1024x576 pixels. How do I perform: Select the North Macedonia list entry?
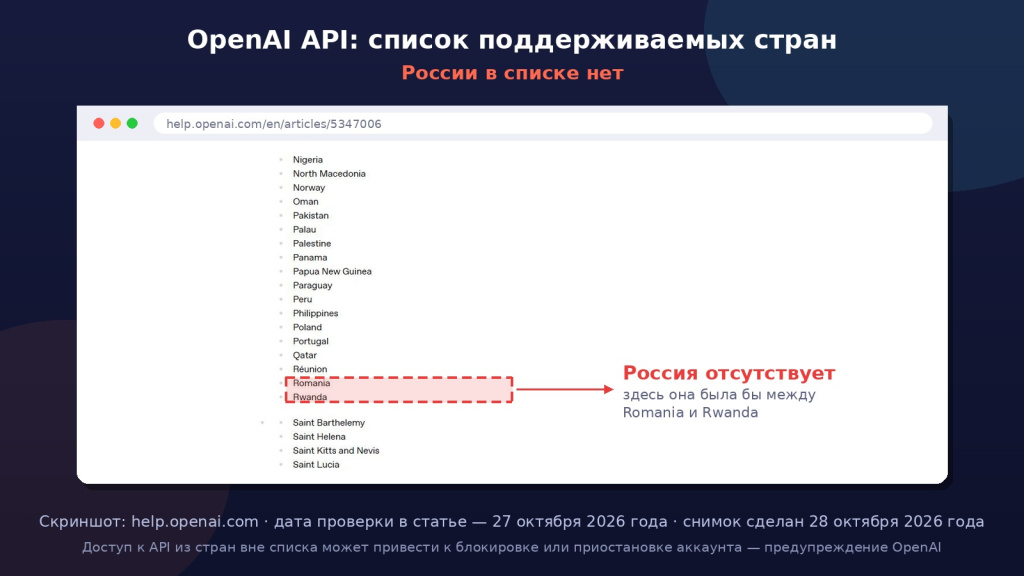(x=329, y=174)
